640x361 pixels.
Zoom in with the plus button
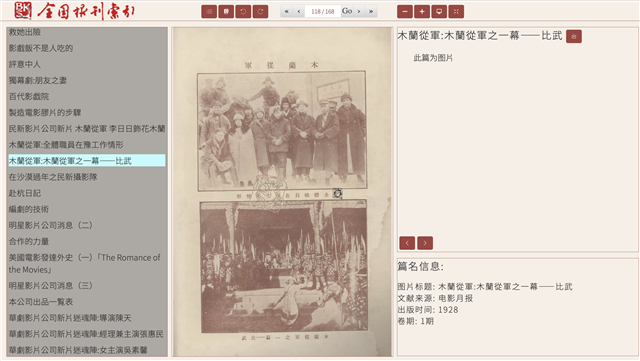pyautogui.click(x=422, y=11)
